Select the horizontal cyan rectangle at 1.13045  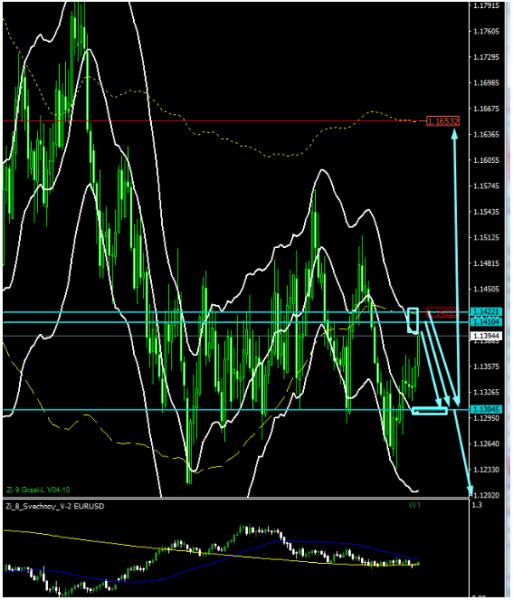[x=430, y=411]
